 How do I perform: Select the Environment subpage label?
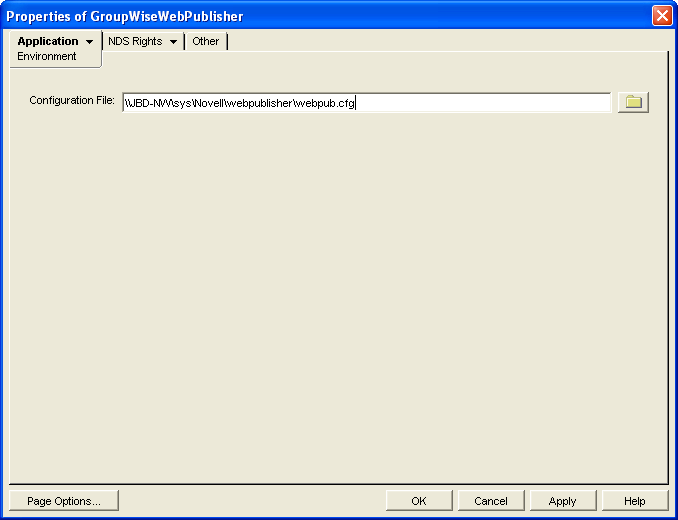pos(47,56)
